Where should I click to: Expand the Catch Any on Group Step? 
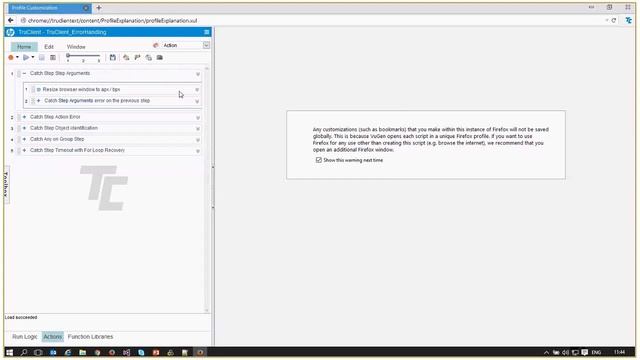24,139
